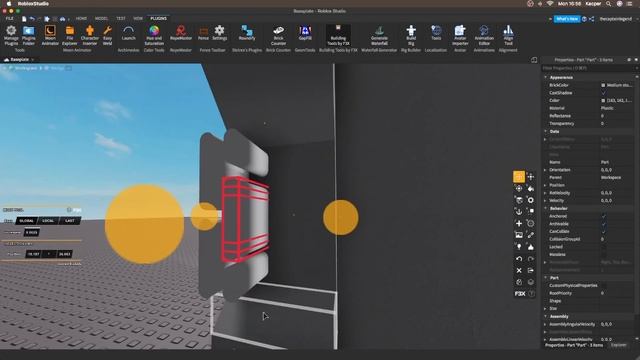Open Generate Waterfall plugin

[379, 35]
